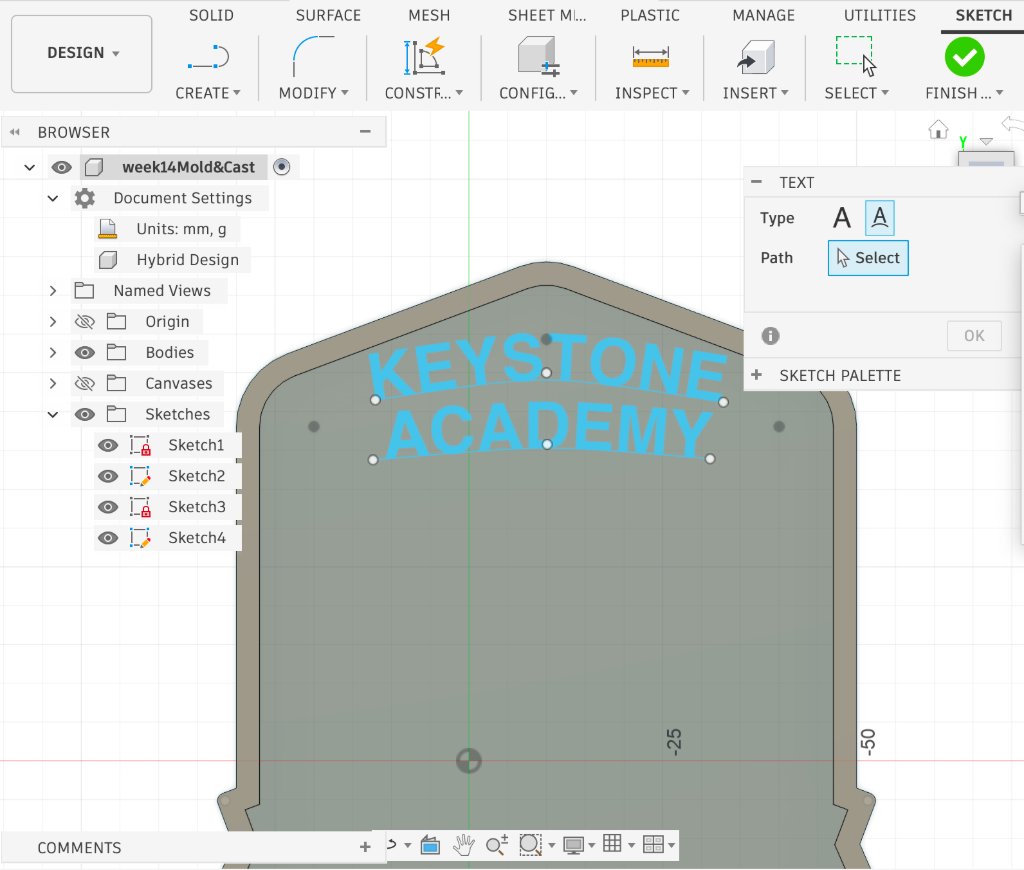Click the Configure cube icon
The width and height of the screenshot is (1024, 870).
point(538,57)
